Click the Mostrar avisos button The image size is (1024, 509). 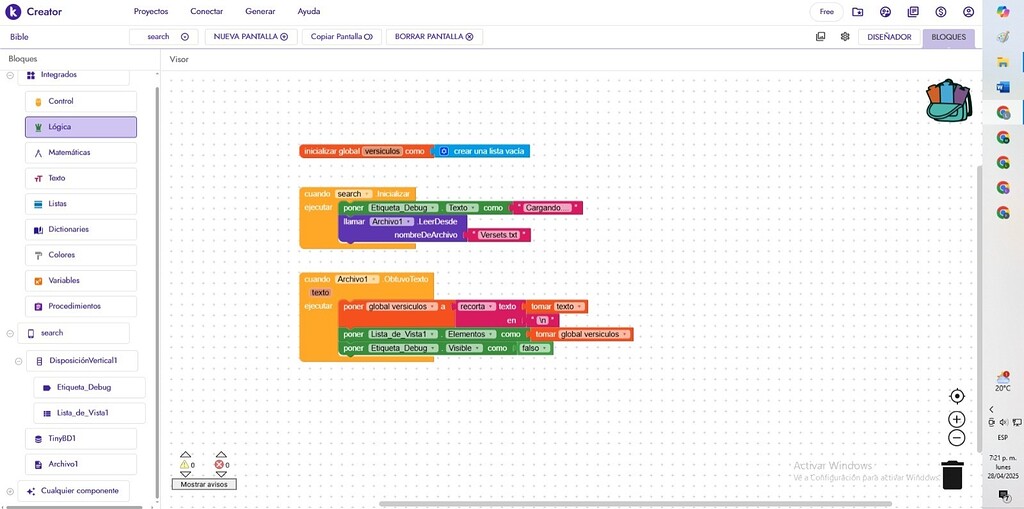204,484
